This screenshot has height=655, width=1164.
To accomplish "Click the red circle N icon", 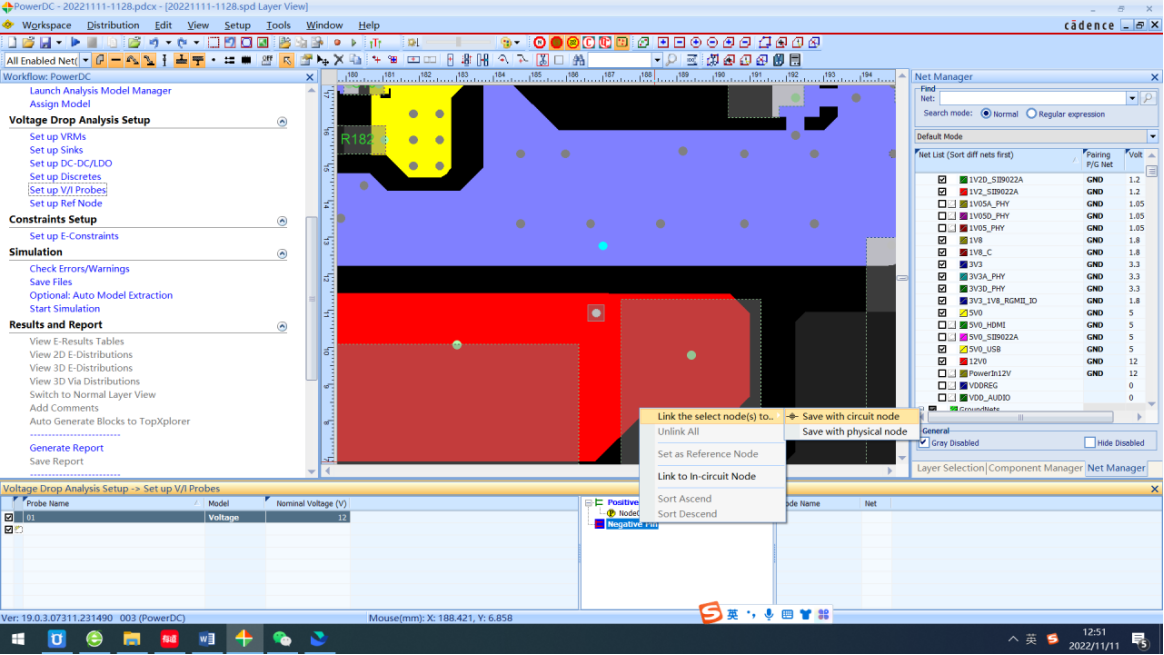I will click(x=540, y=42).
